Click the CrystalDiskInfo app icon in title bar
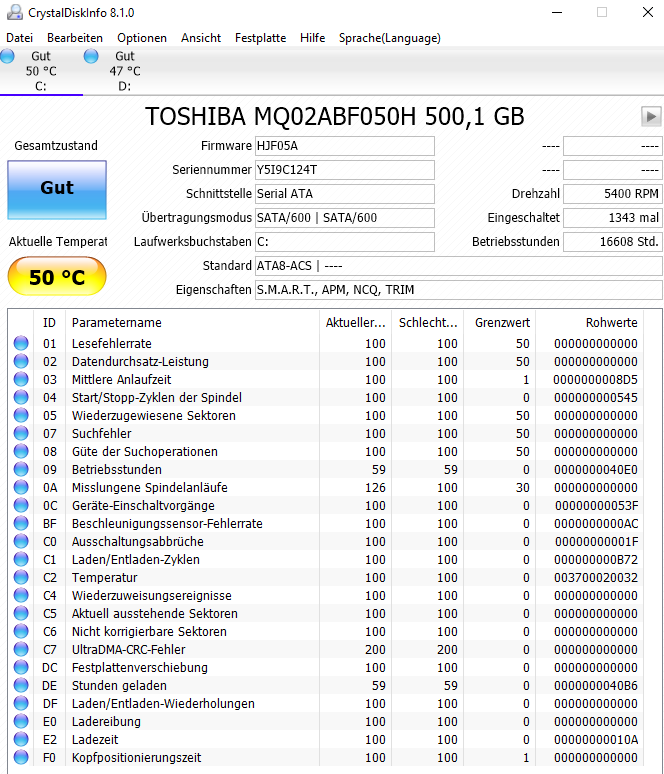The width and height of the screenshot is (664, 774). pos(14,12)
